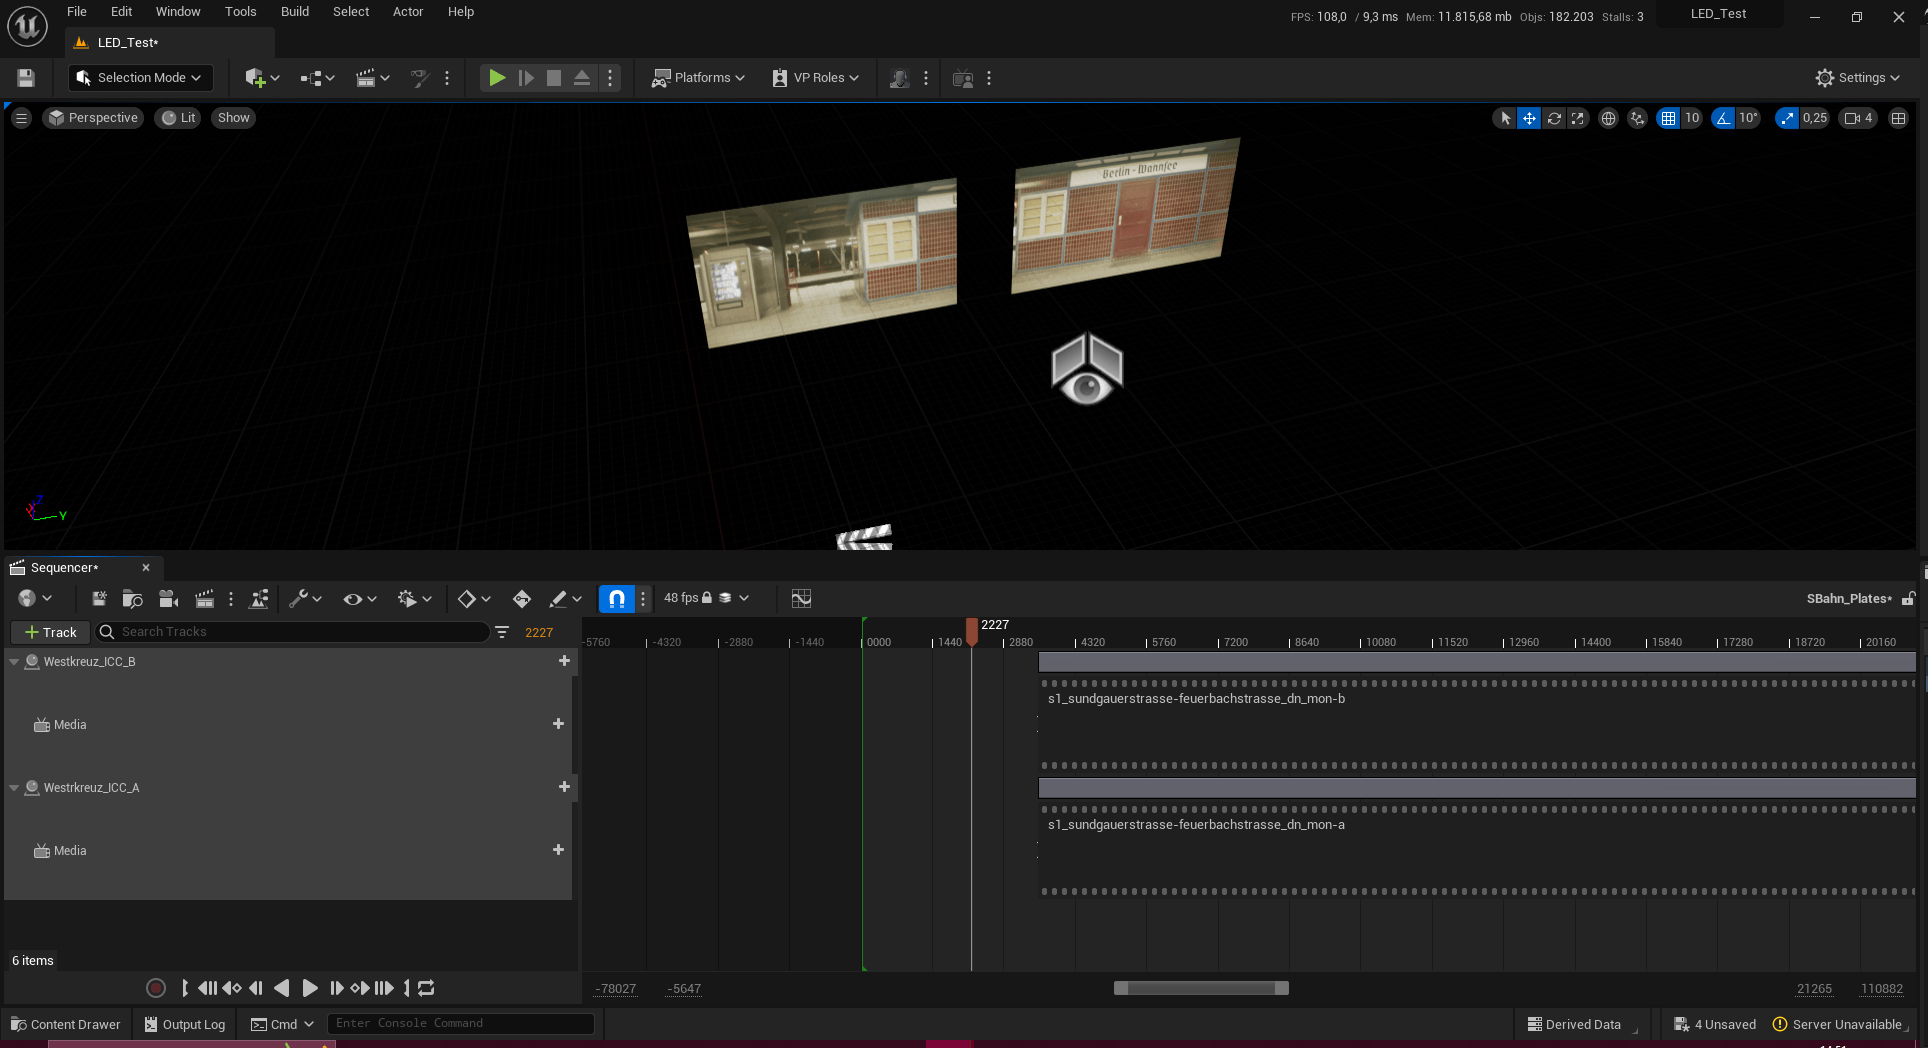Click the Sequencer record button
Image resolution: width=1928 pixels, height=1048 pixels.
tap(156, 988)
